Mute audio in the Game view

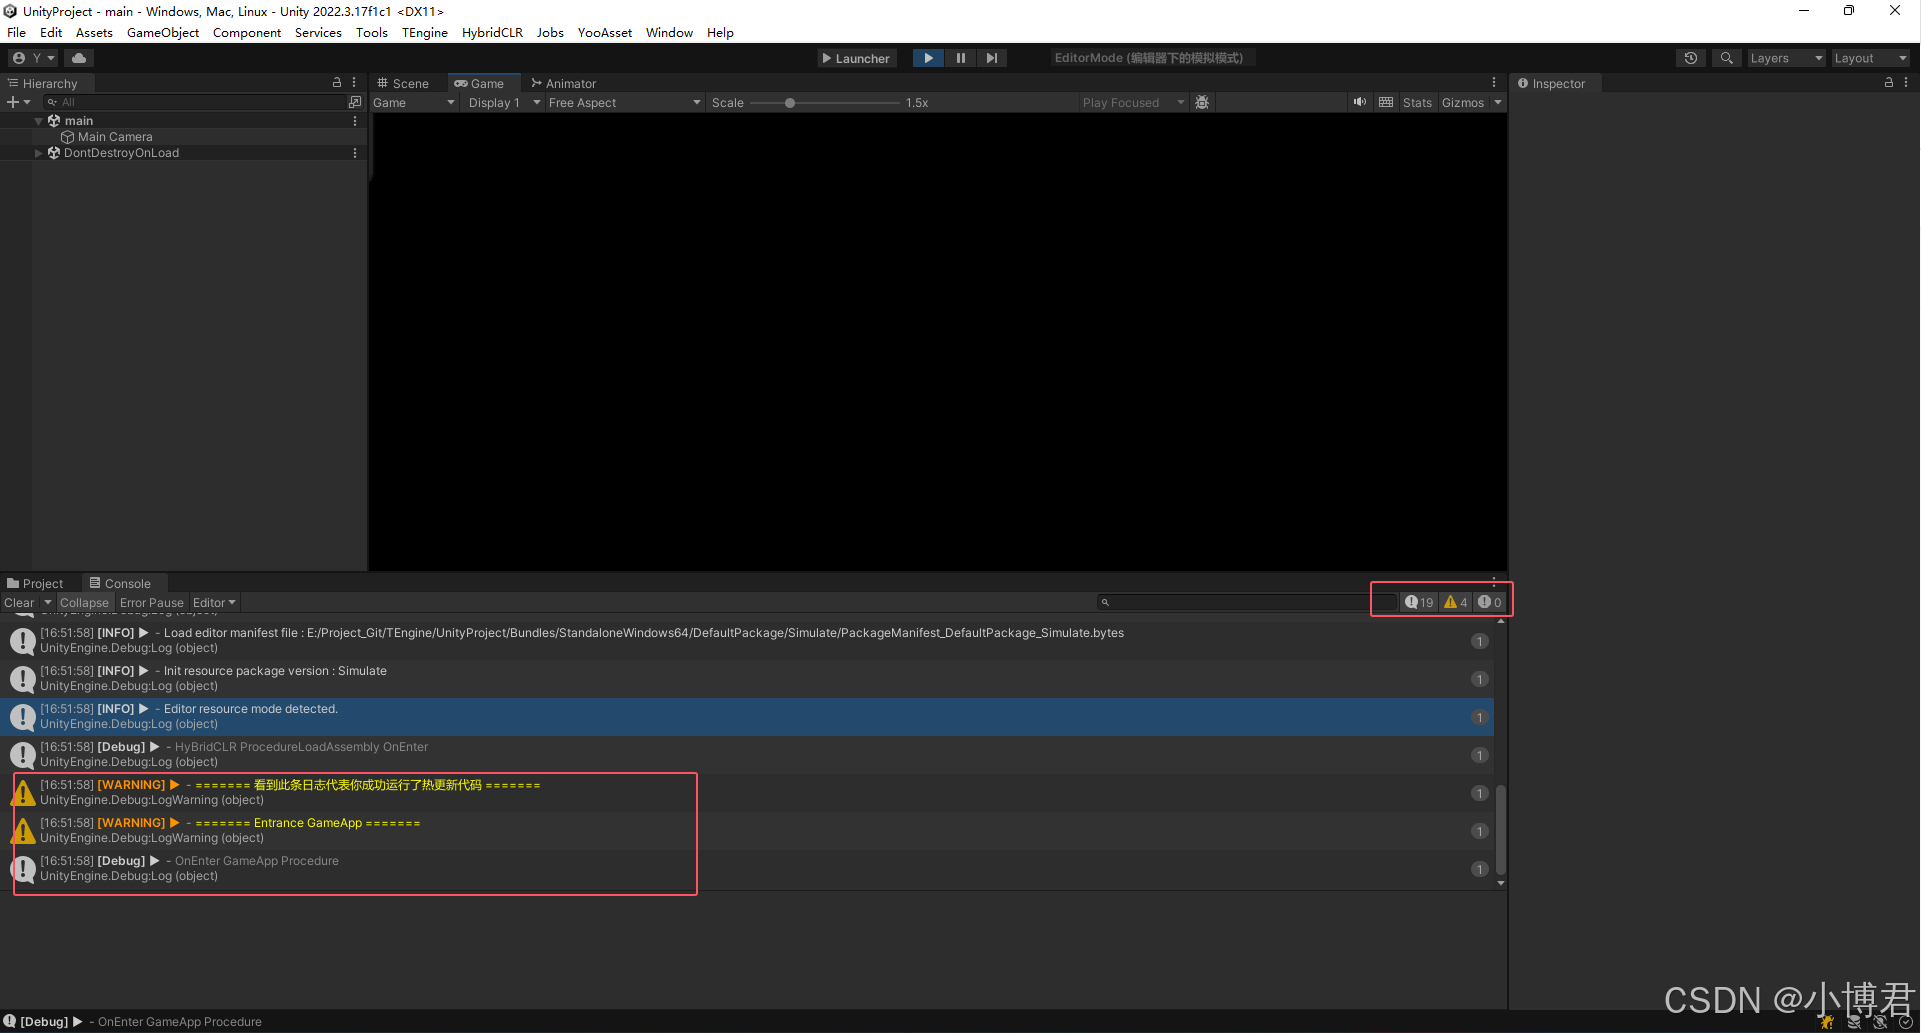click(x=1359, y=102)
